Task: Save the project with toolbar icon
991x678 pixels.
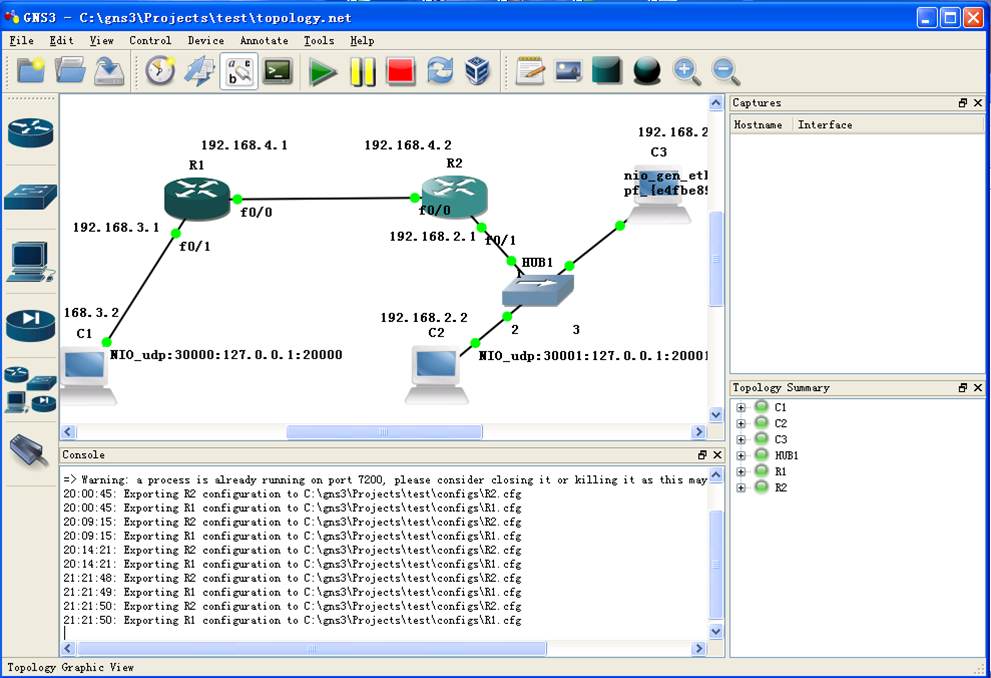Action: (x=109, y=71)
